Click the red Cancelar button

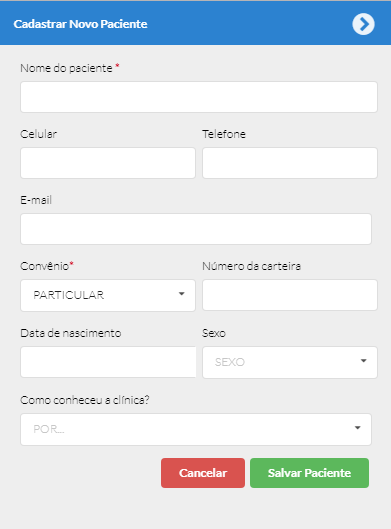(203, 473)
